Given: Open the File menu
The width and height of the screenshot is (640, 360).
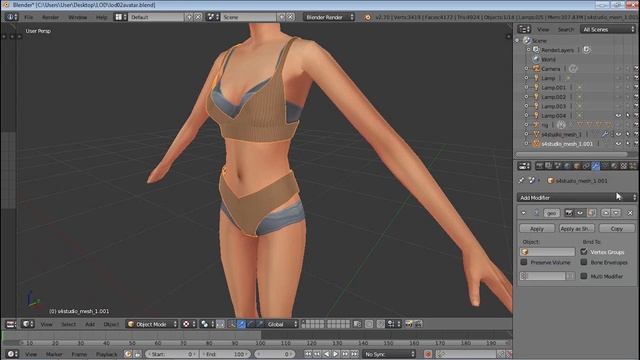Looking at the screenshot, I should click(29, 17).
